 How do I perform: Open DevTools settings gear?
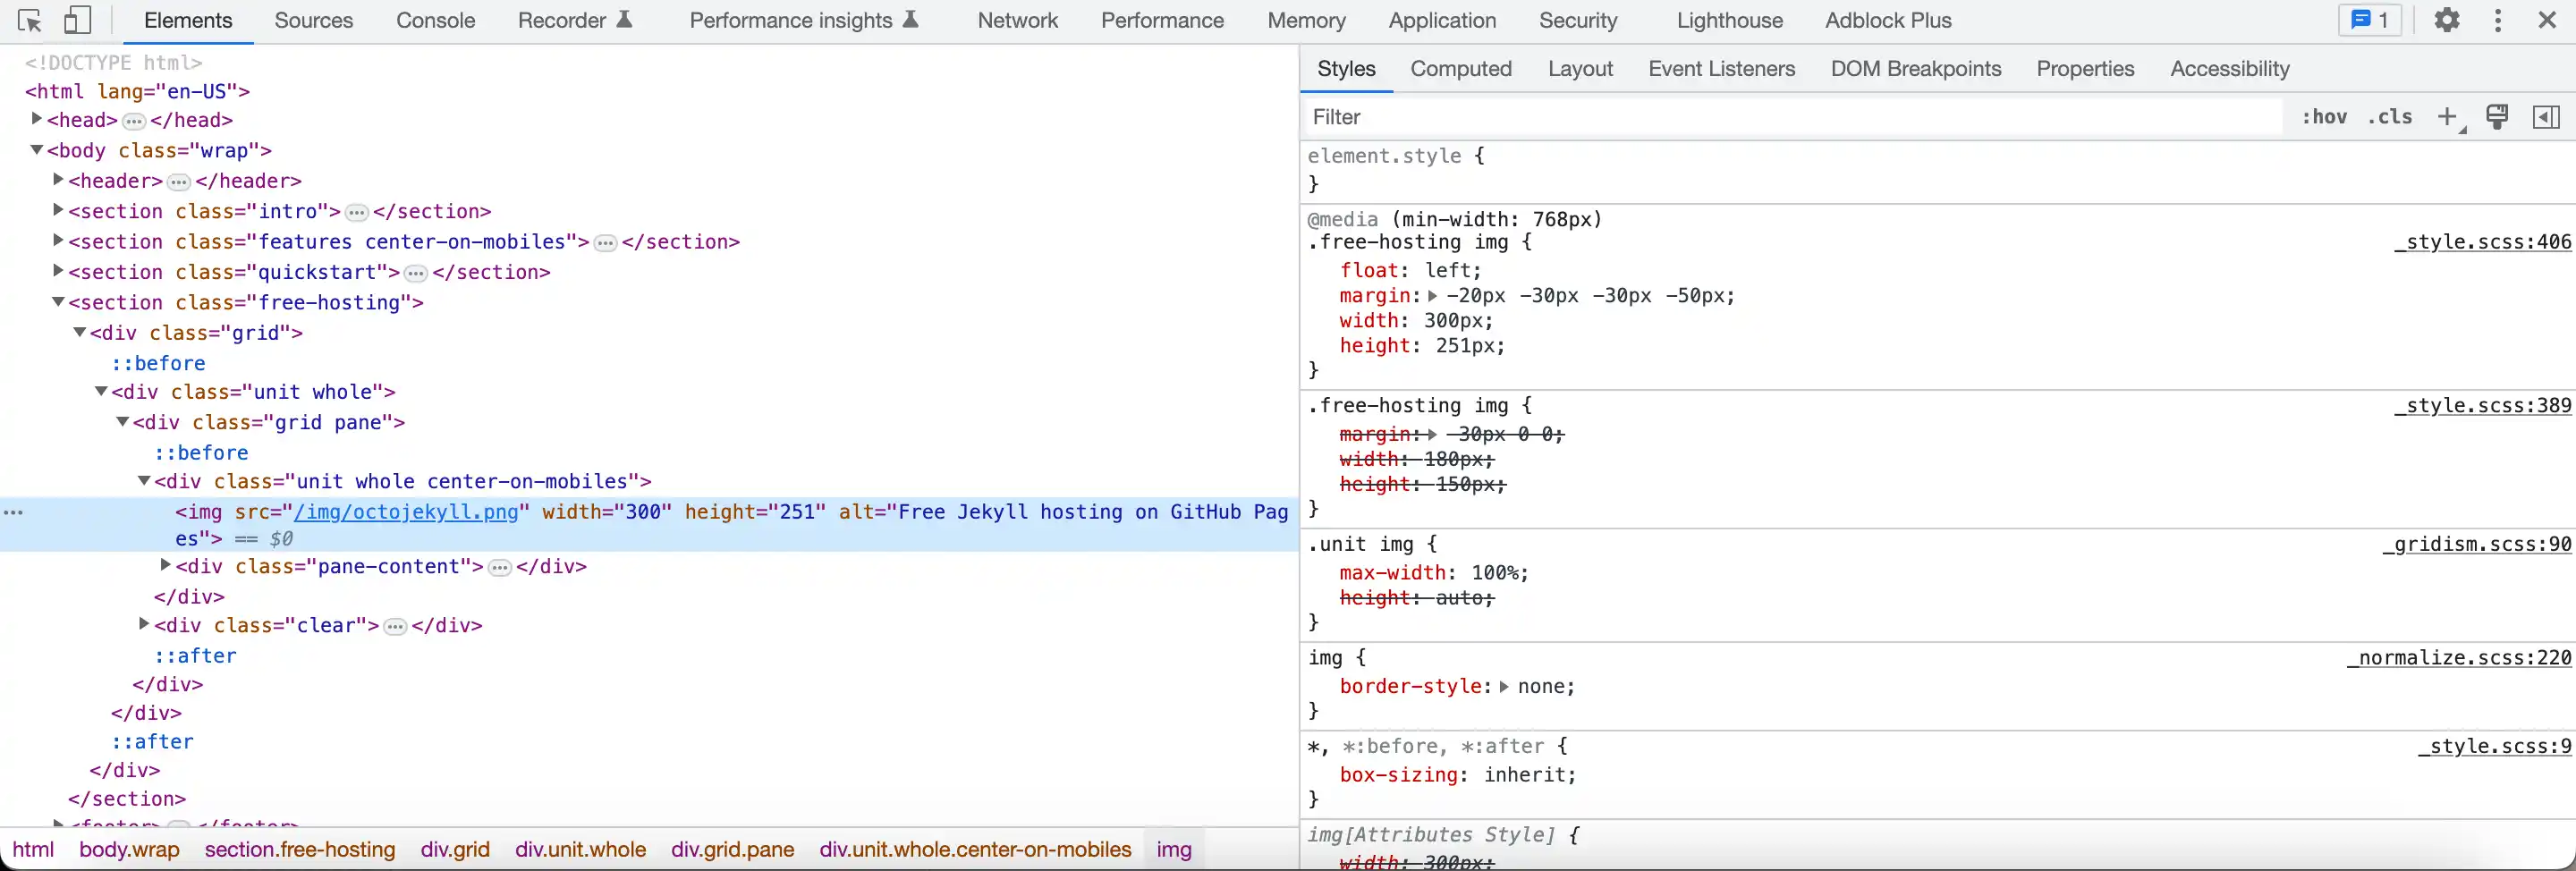pos(2446,20)
